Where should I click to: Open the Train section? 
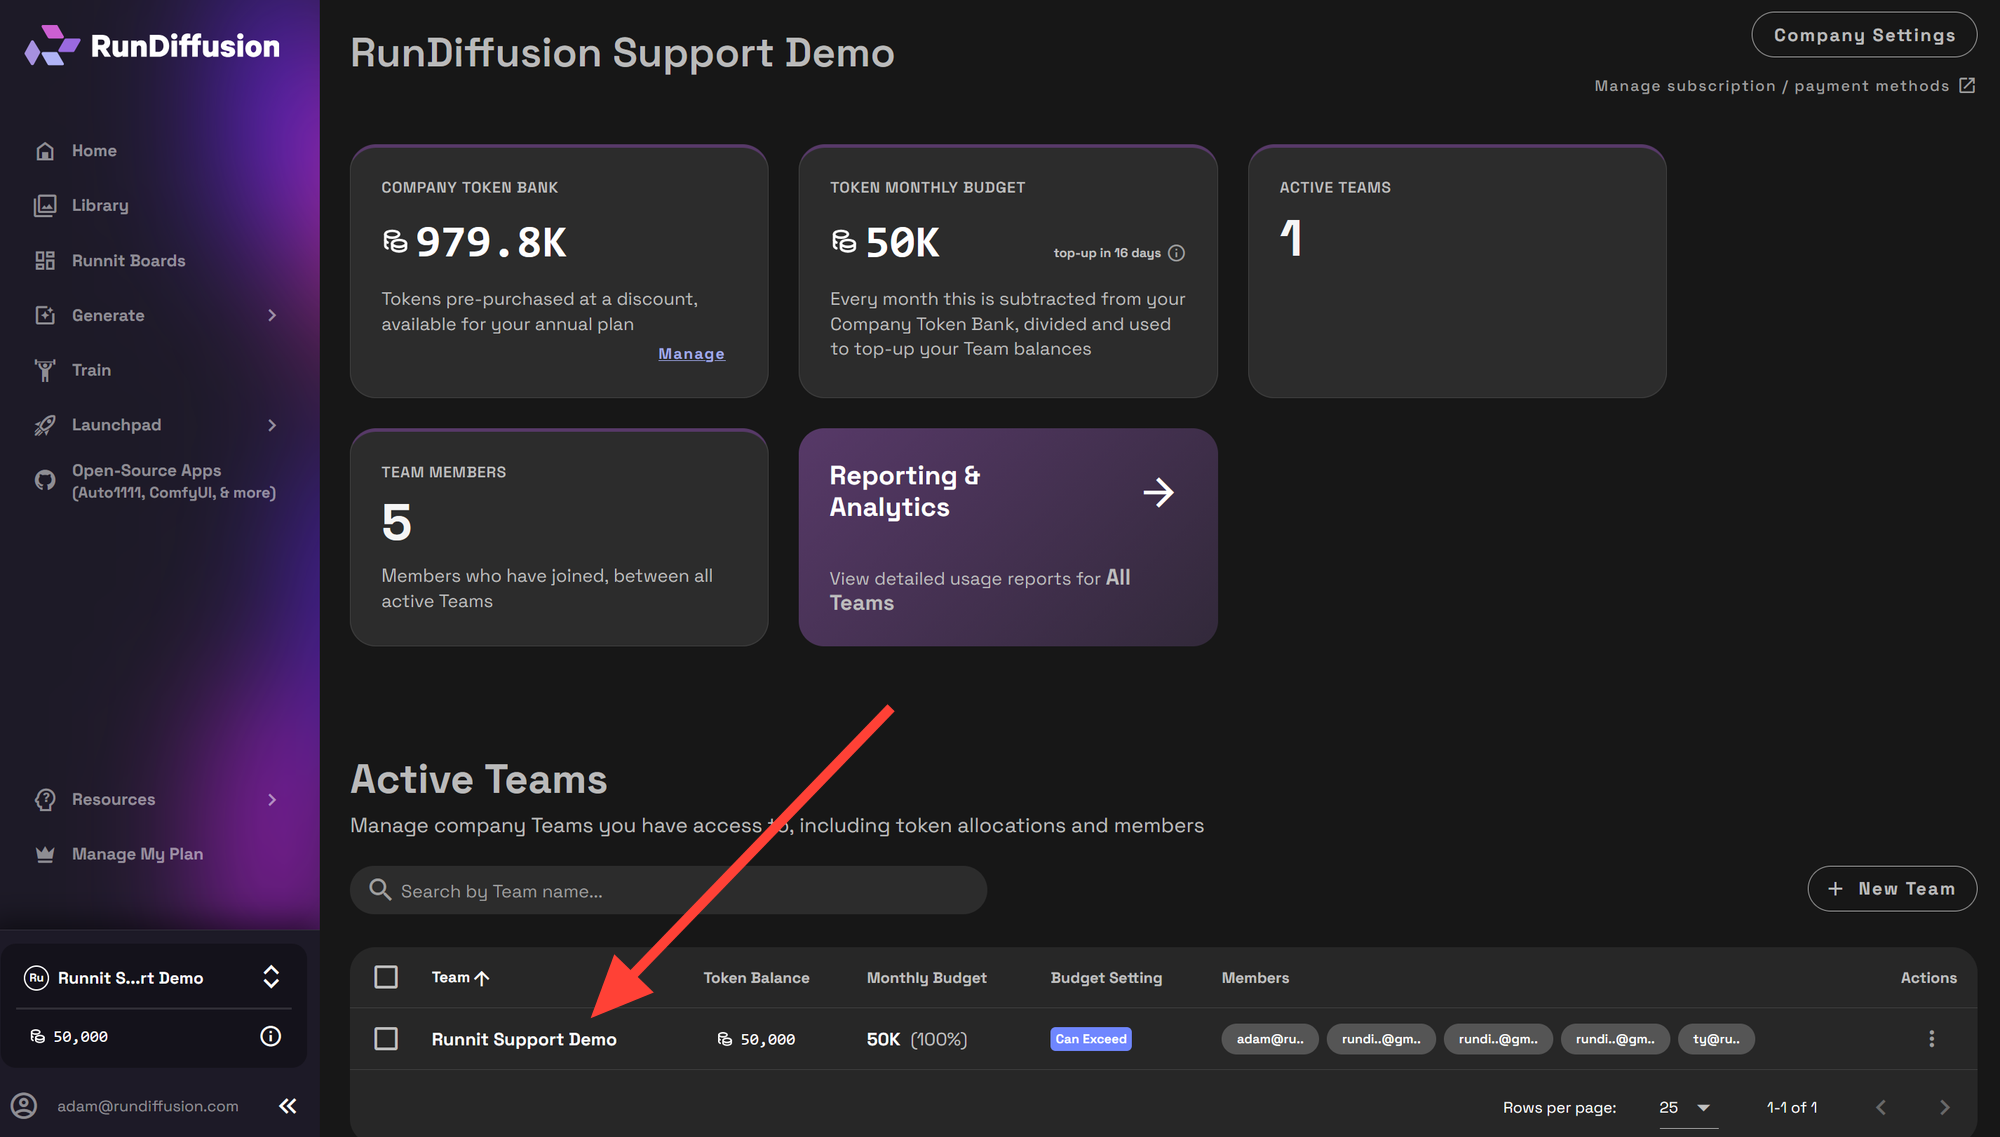pyautogui.click(x=91, y=370)
